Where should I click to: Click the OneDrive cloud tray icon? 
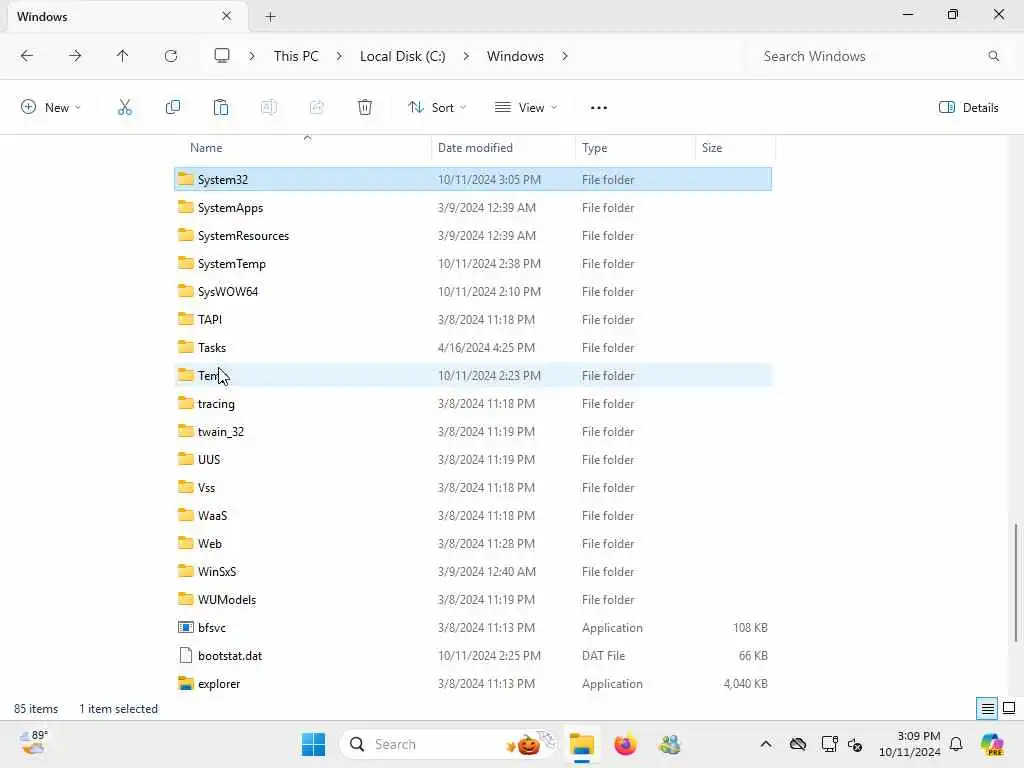tap(798, 744)
